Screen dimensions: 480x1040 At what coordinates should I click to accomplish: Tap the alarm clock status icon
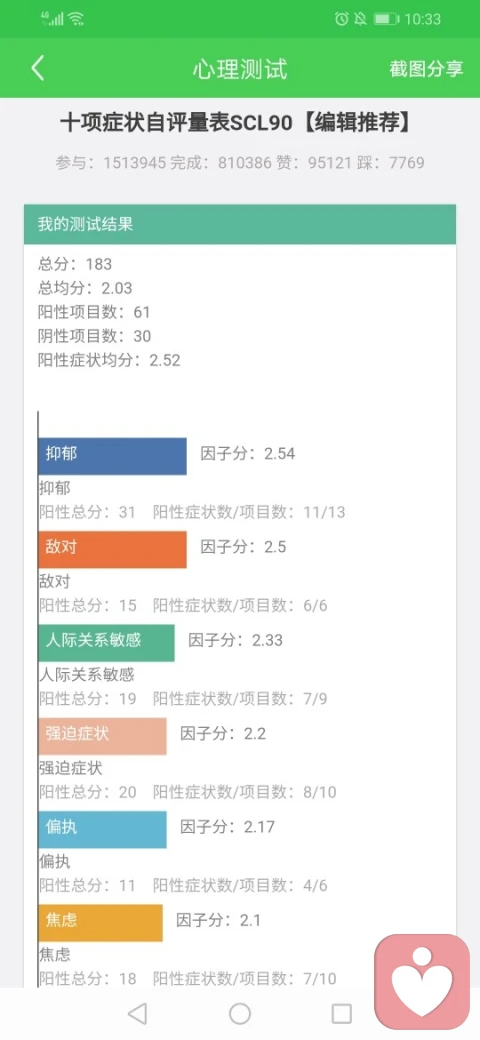[341, 19]
